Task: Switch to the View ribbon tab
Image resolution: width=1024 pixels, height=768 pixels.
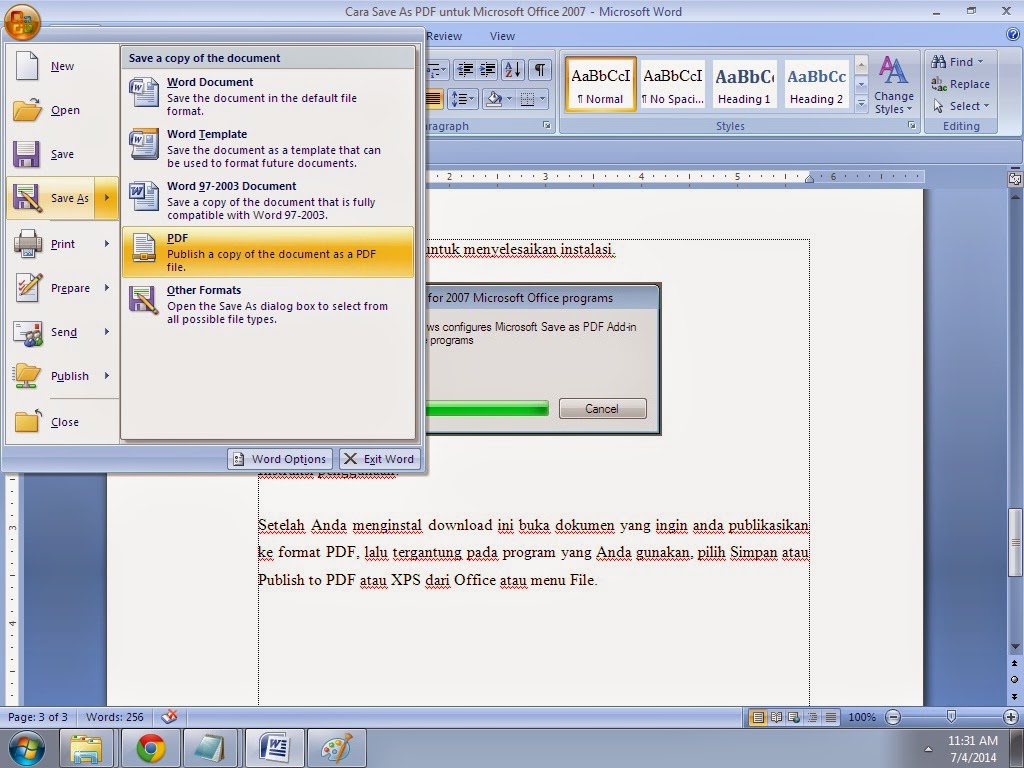Action: click(x=502, y=37)
